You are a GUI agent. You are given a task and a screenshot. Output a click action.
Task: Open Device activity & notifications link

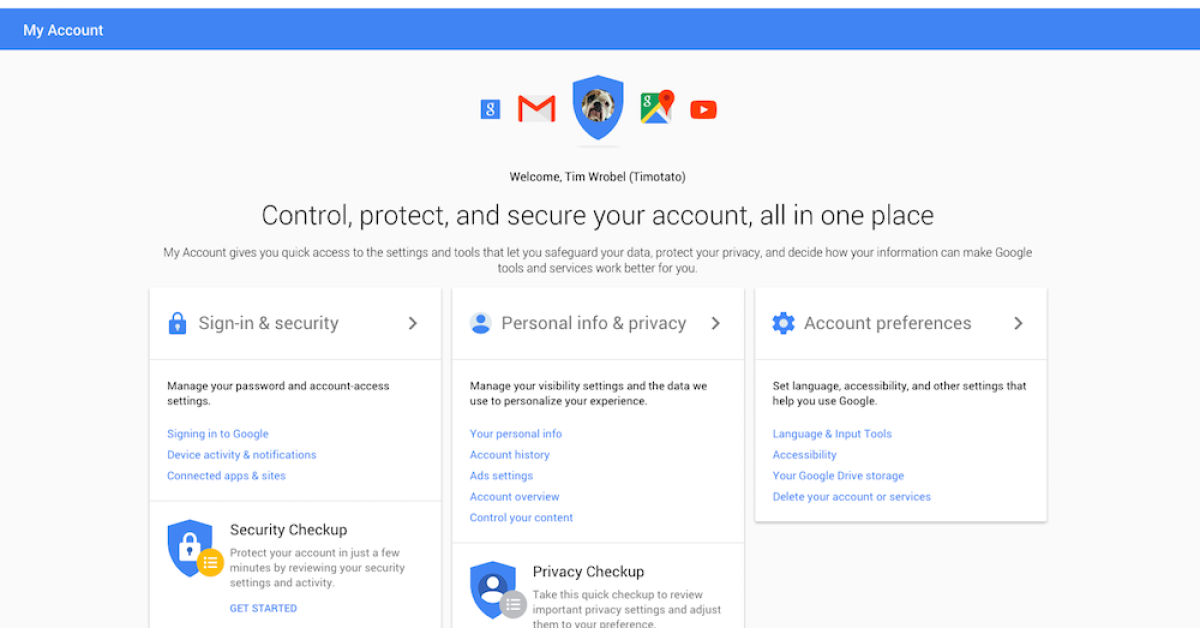pos(242,455)
